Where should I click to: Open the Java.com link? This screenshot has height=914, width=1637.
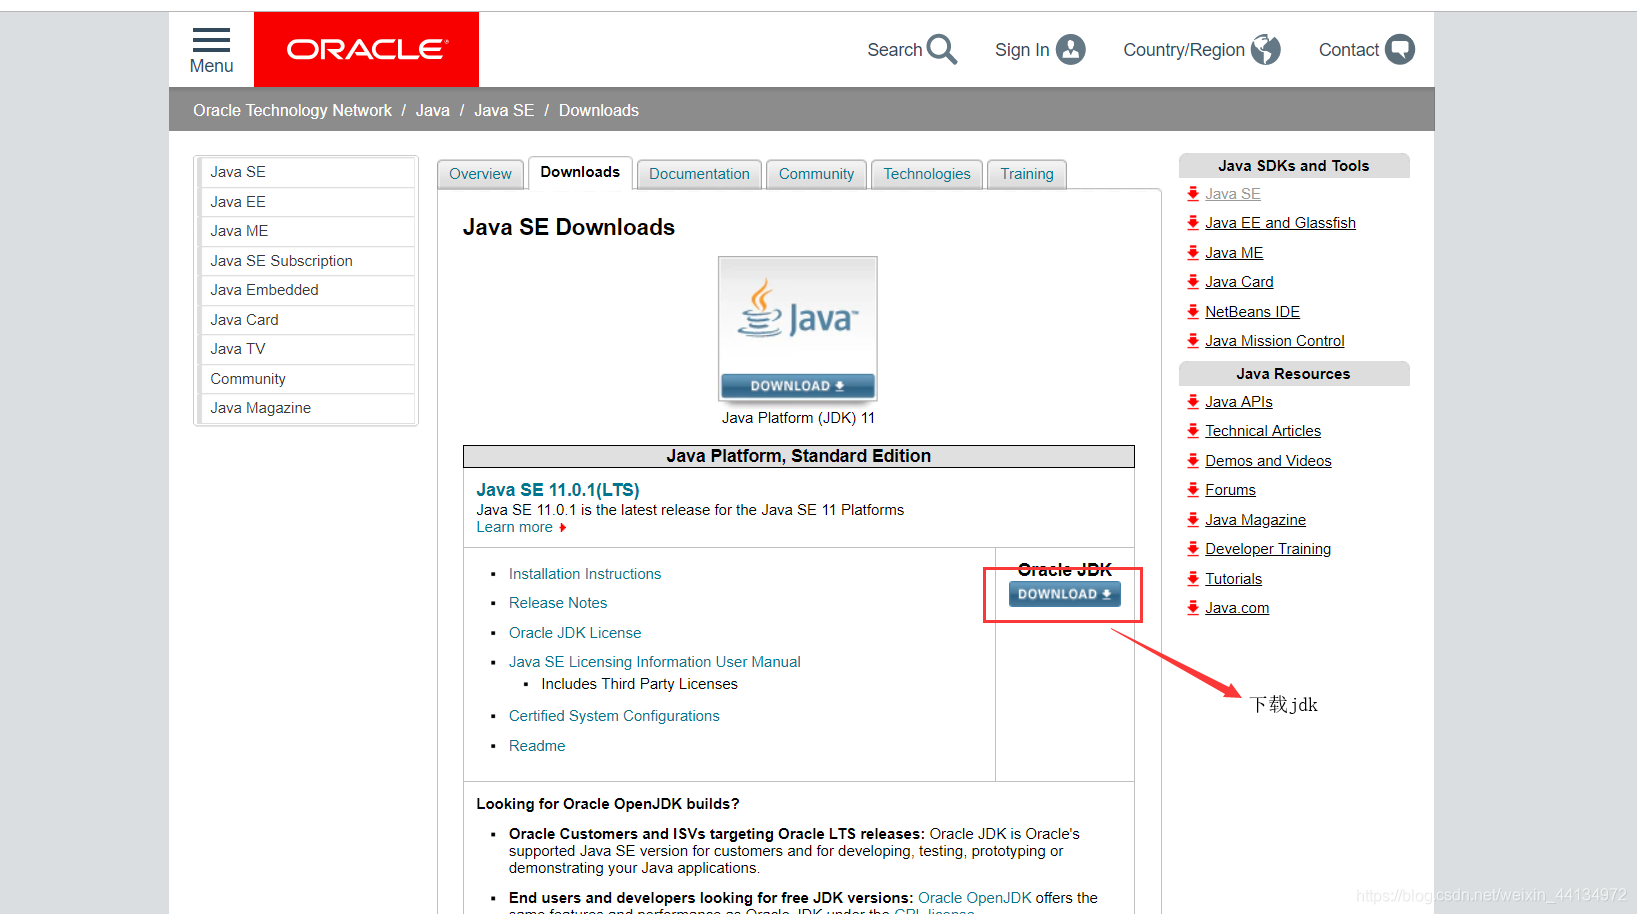pos(1237,608)
